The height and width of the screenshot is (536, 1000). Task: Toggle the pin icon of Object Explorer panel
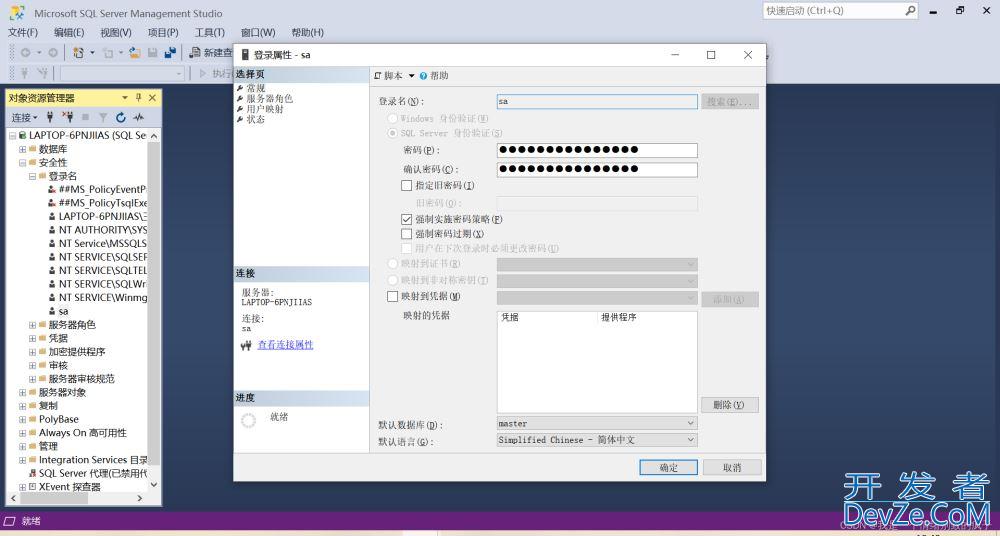click(138, 98)
